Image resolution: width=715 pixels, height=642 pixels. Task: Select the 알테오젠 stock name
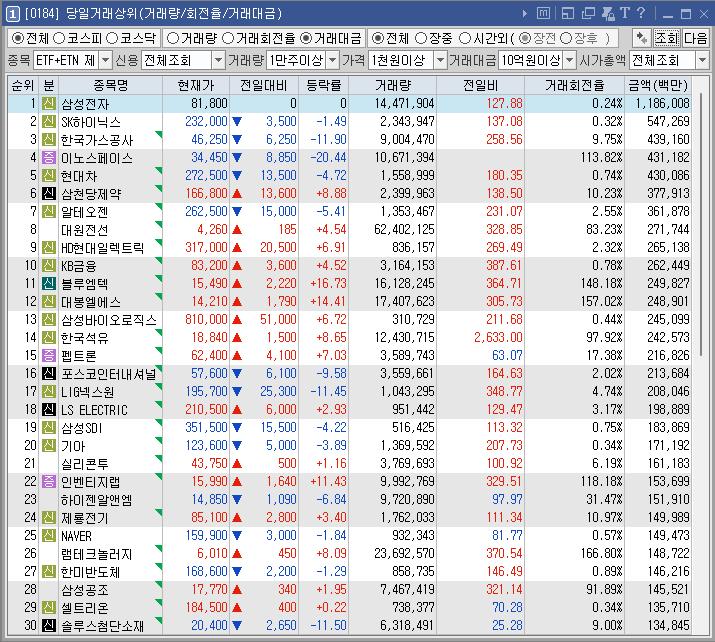(85, 212)
